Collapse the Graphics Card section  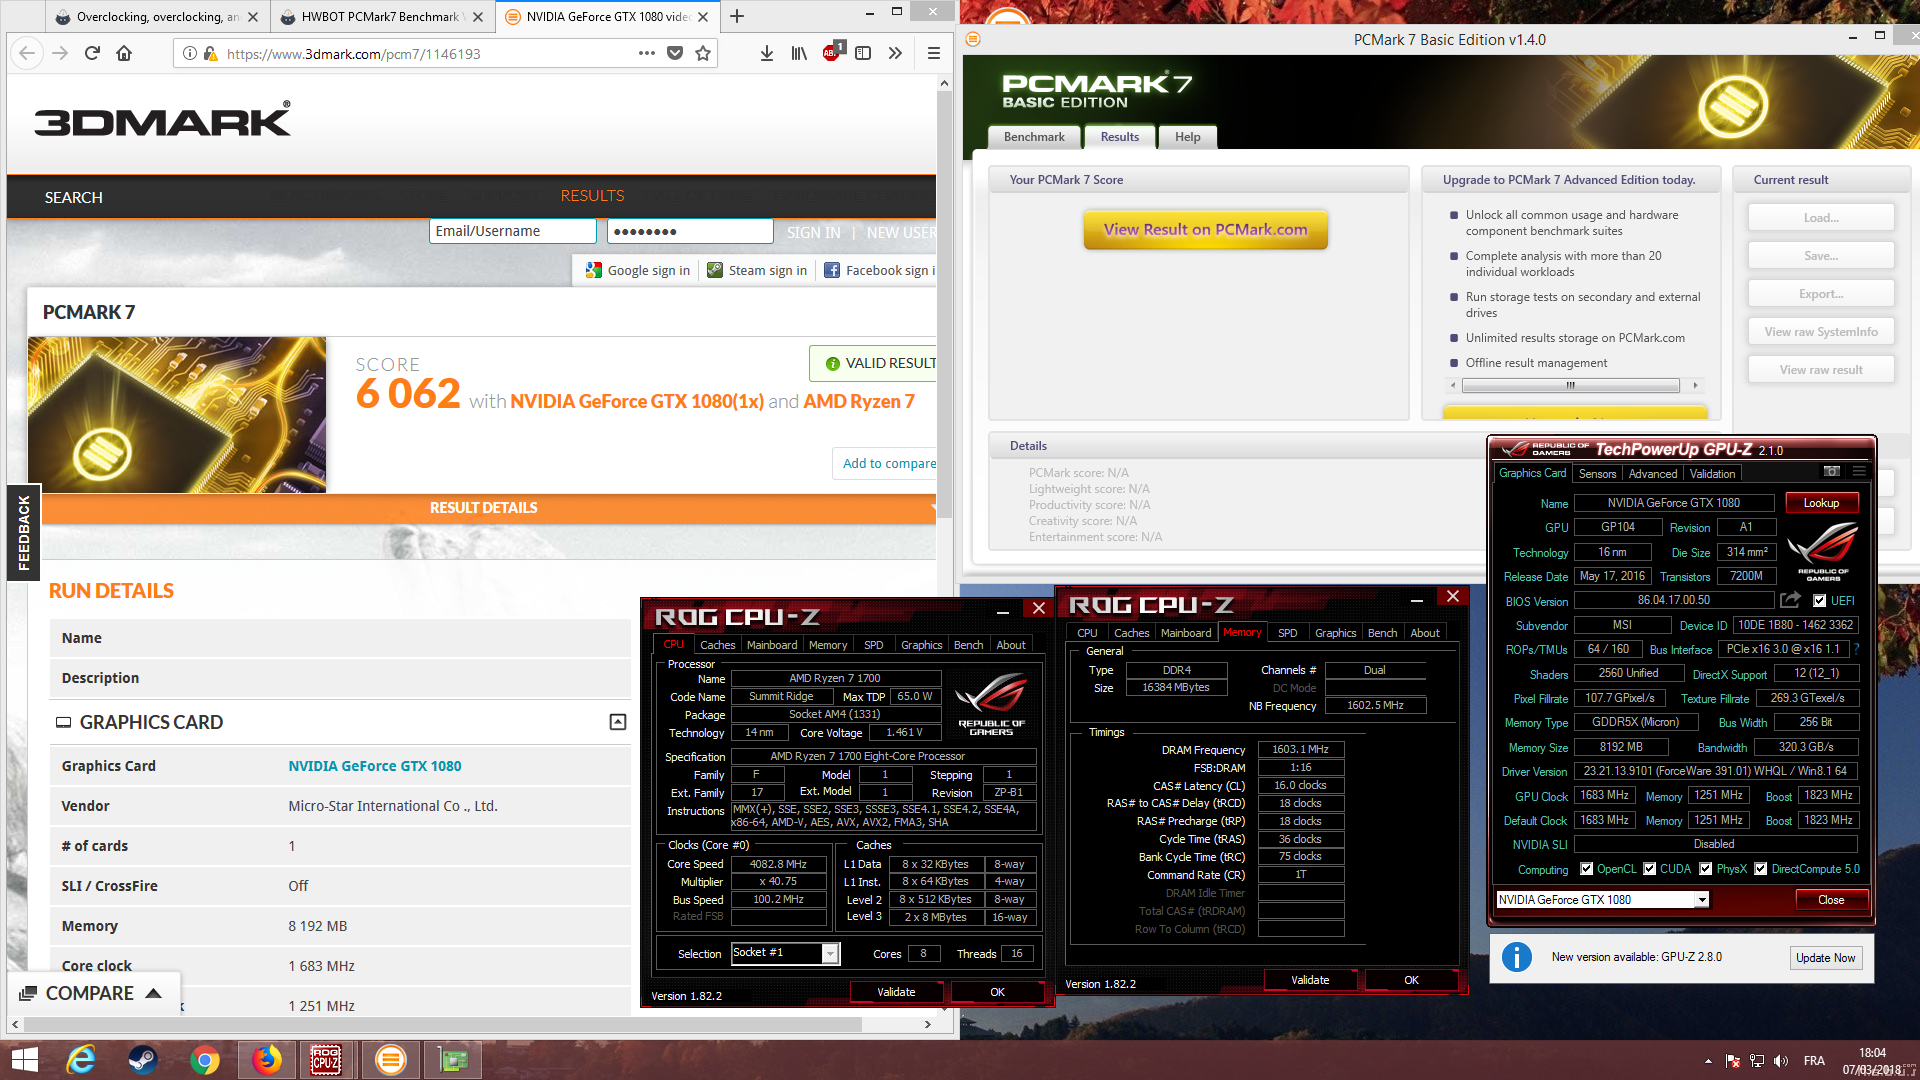[618, 722]
